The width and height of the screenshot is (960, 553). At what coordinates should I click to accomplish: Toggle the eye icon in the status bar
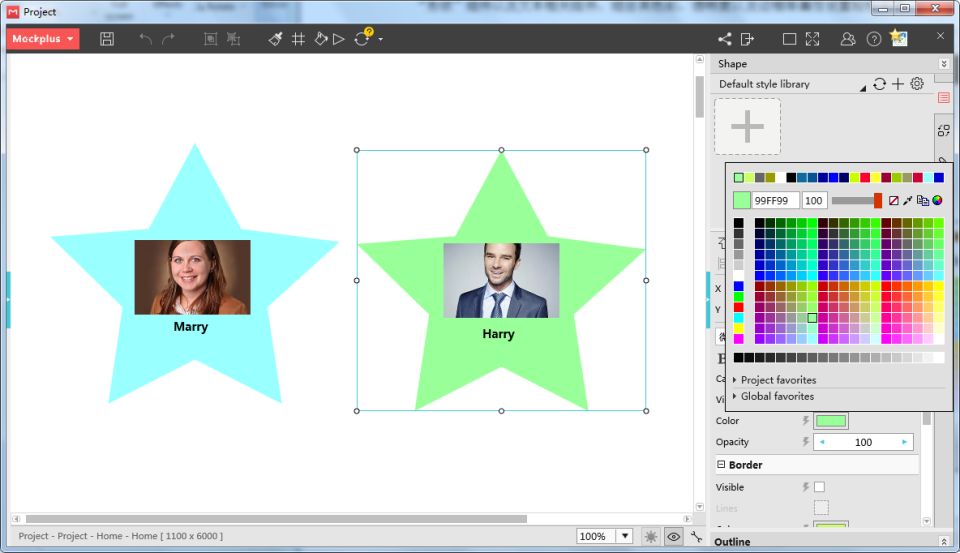[x=674, y=537]
